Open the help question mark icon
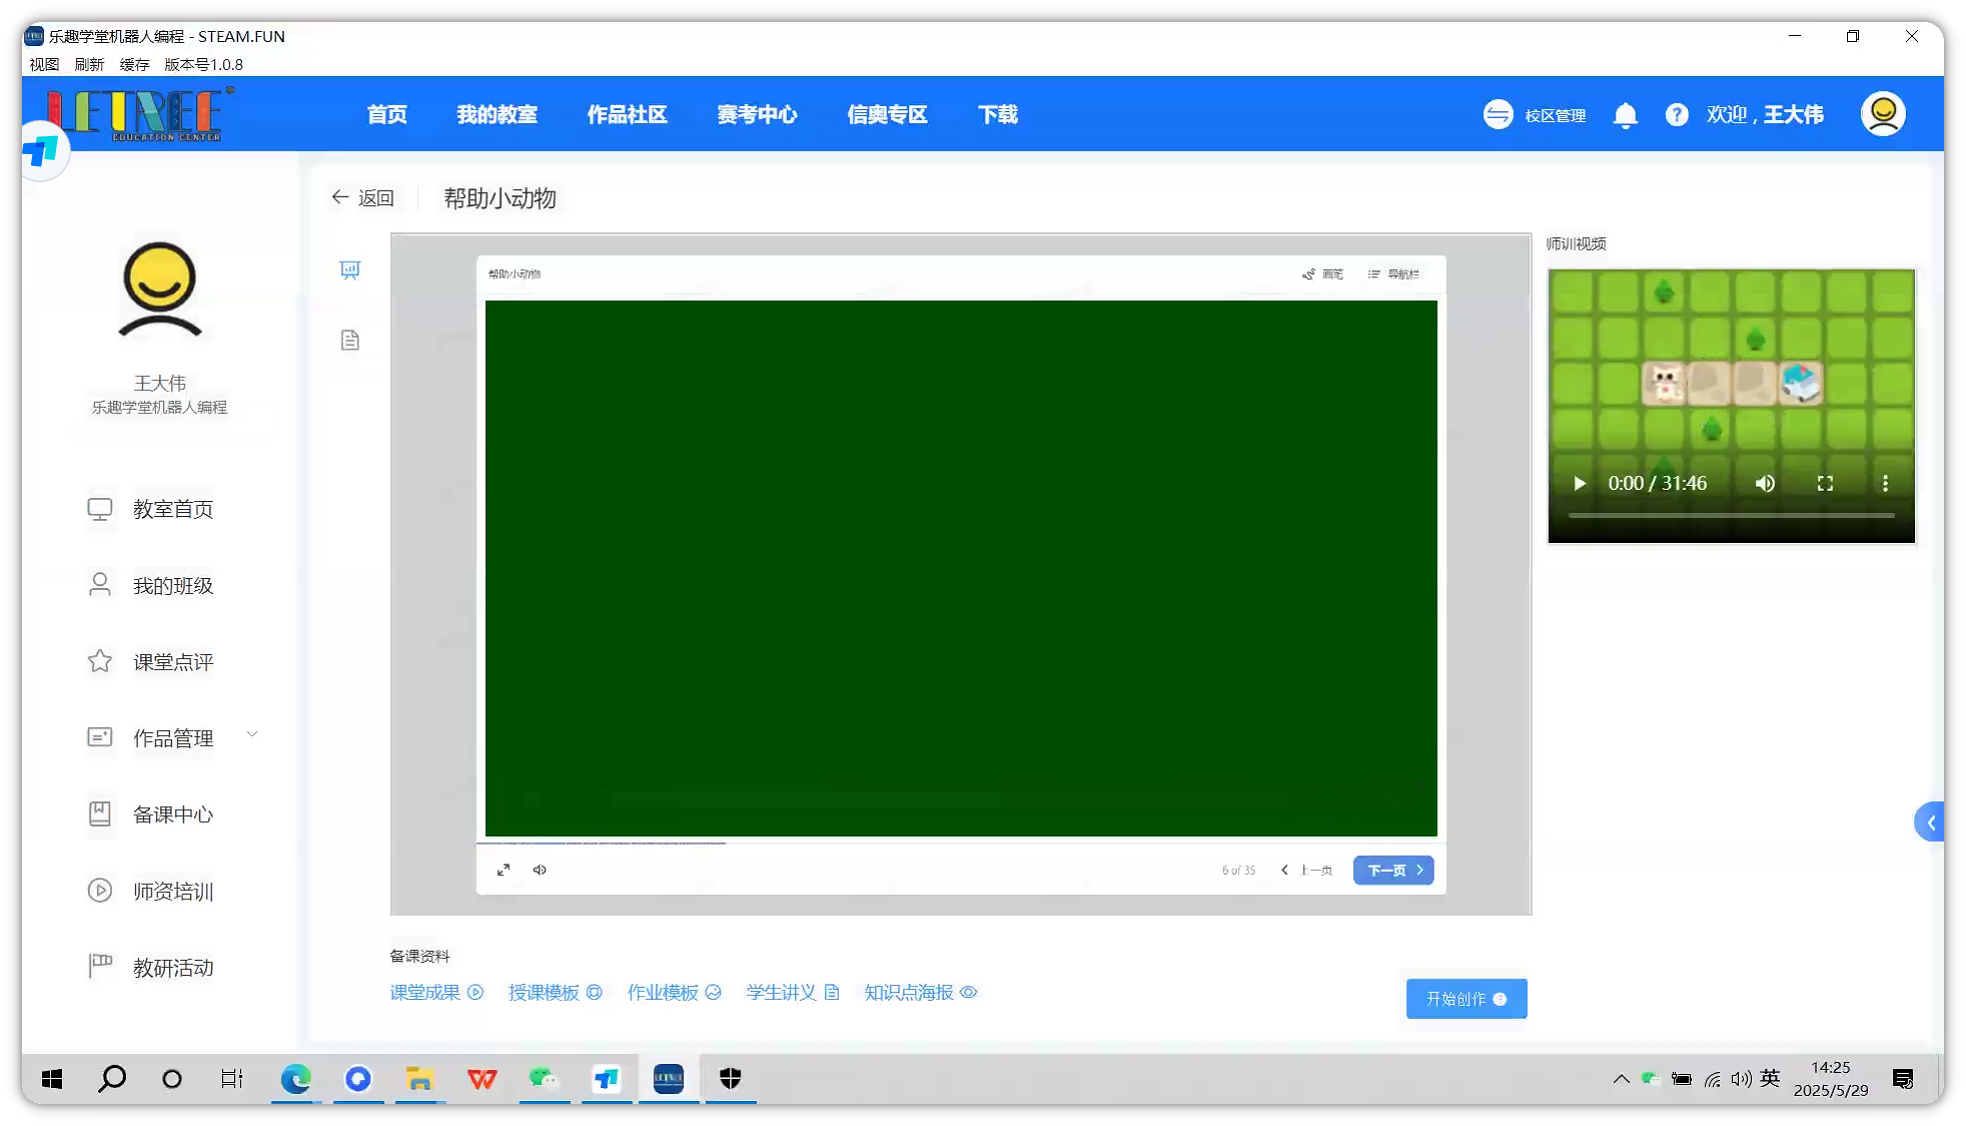The width and height of the screenshot is (1966, 1126). point(1677,115)
